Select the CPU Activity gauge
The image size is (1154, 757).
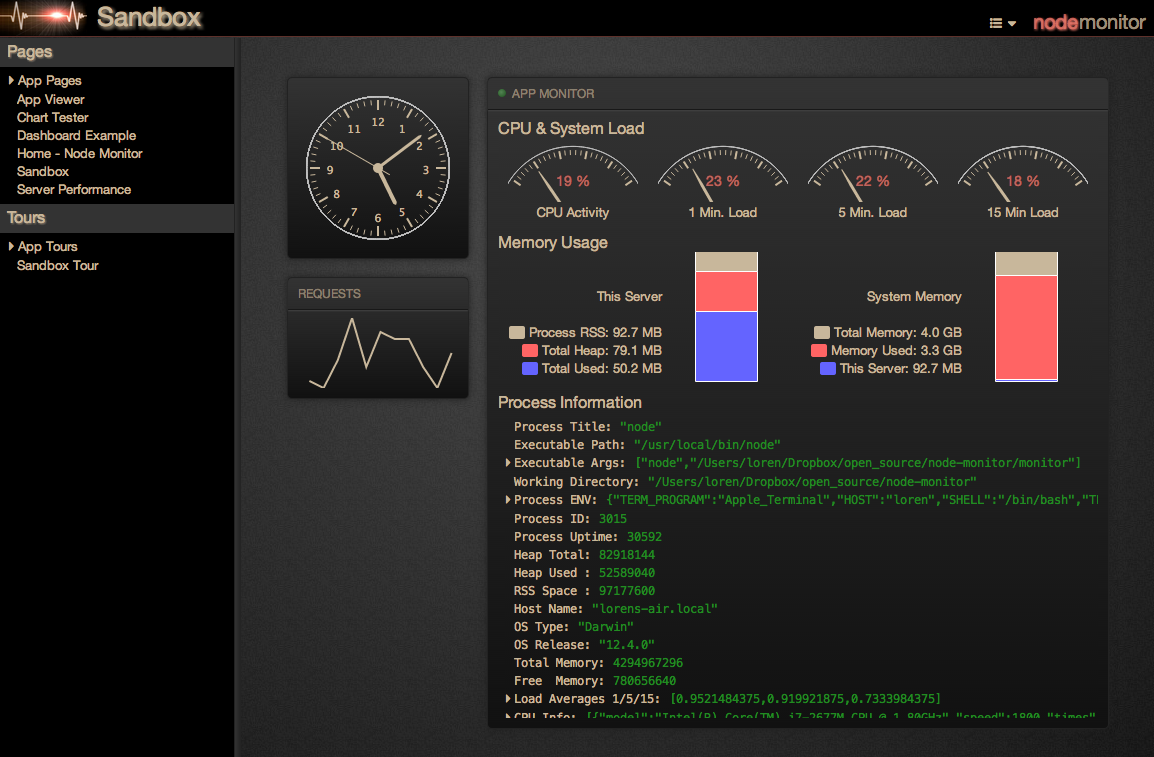pyautogui.click(x=571, y=175)
